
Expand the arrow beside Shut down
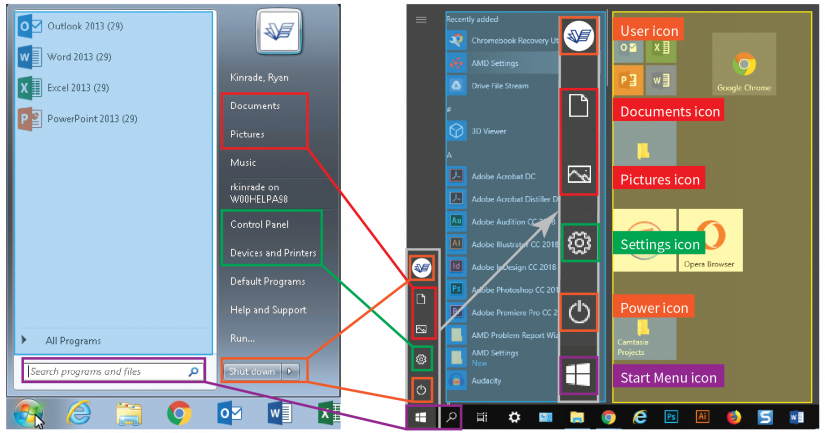point(290,371)
